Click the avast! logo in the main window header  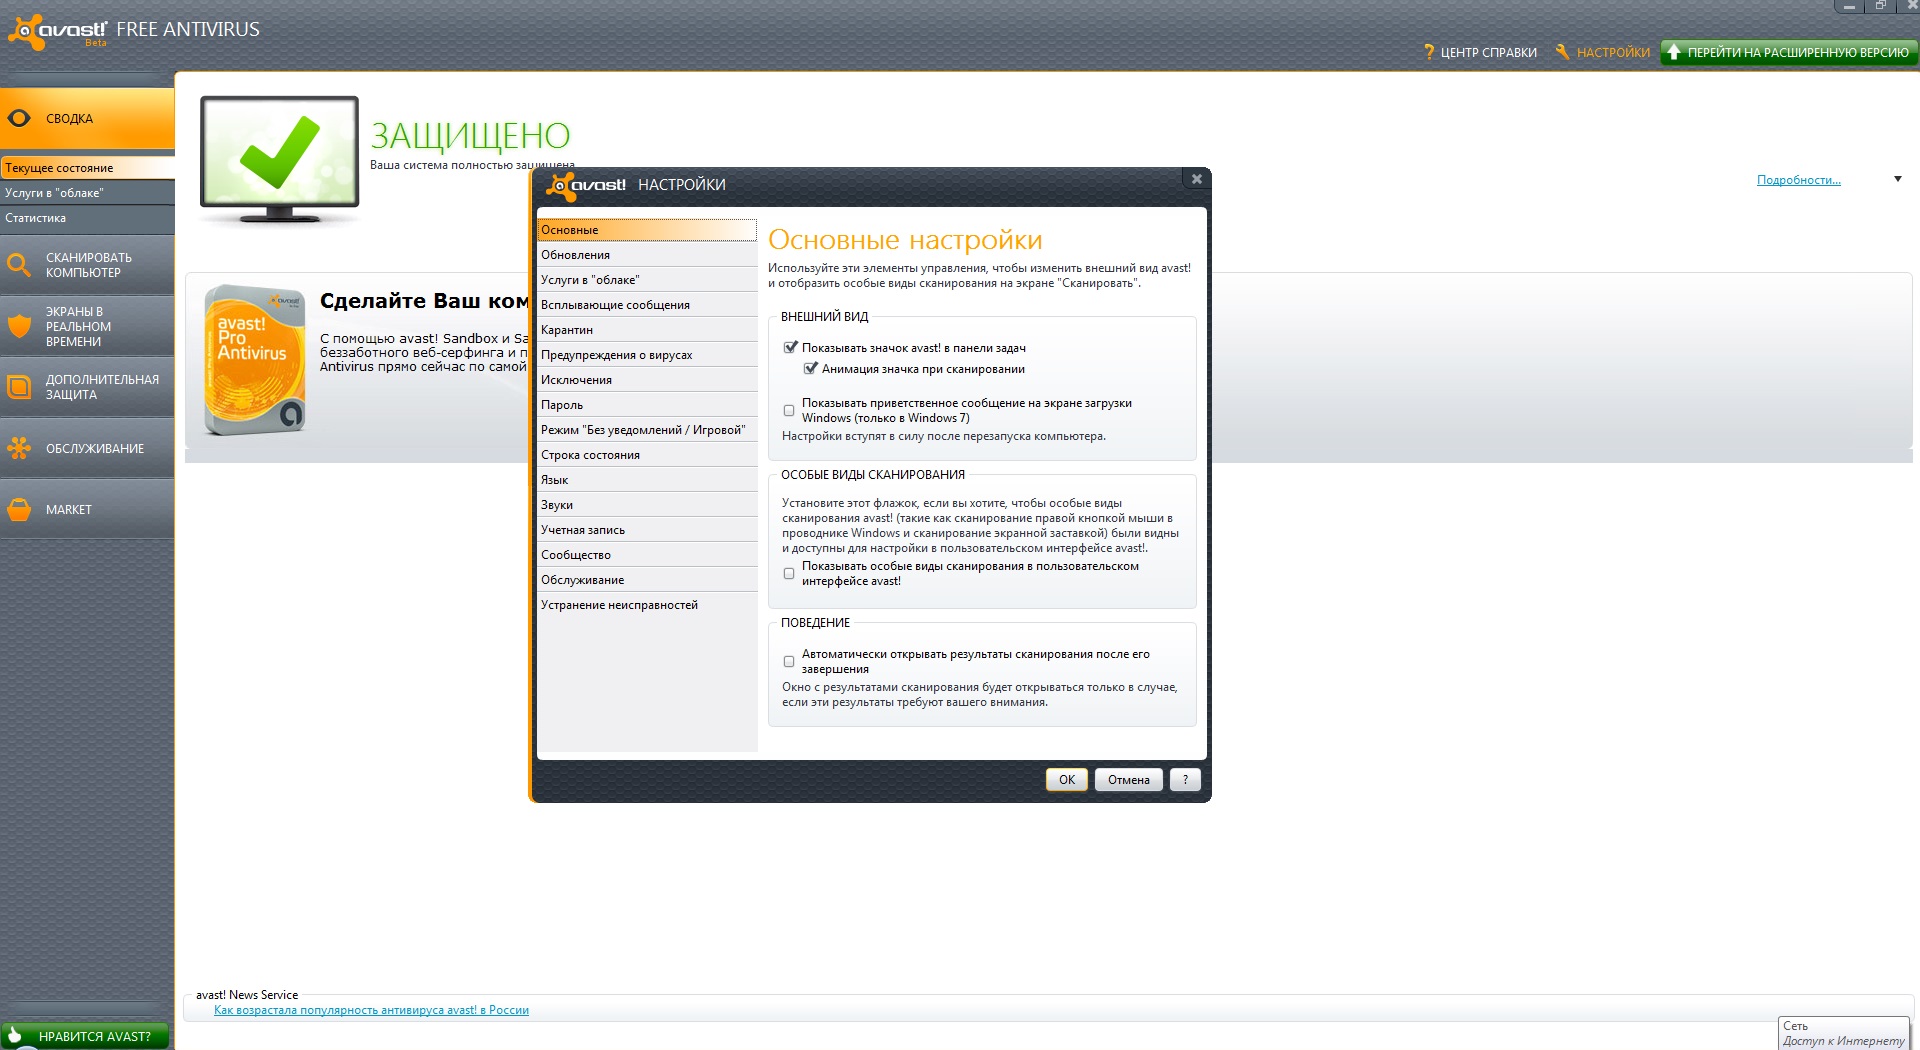(x=57, y=31)
